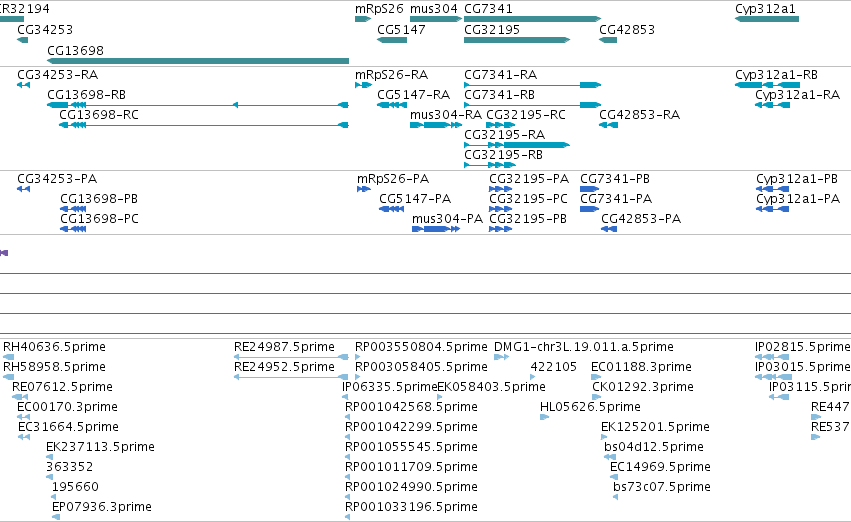851x522 pixels.
Task: Select the CG32195-PC protein label
Action: (x=528, y=199)
